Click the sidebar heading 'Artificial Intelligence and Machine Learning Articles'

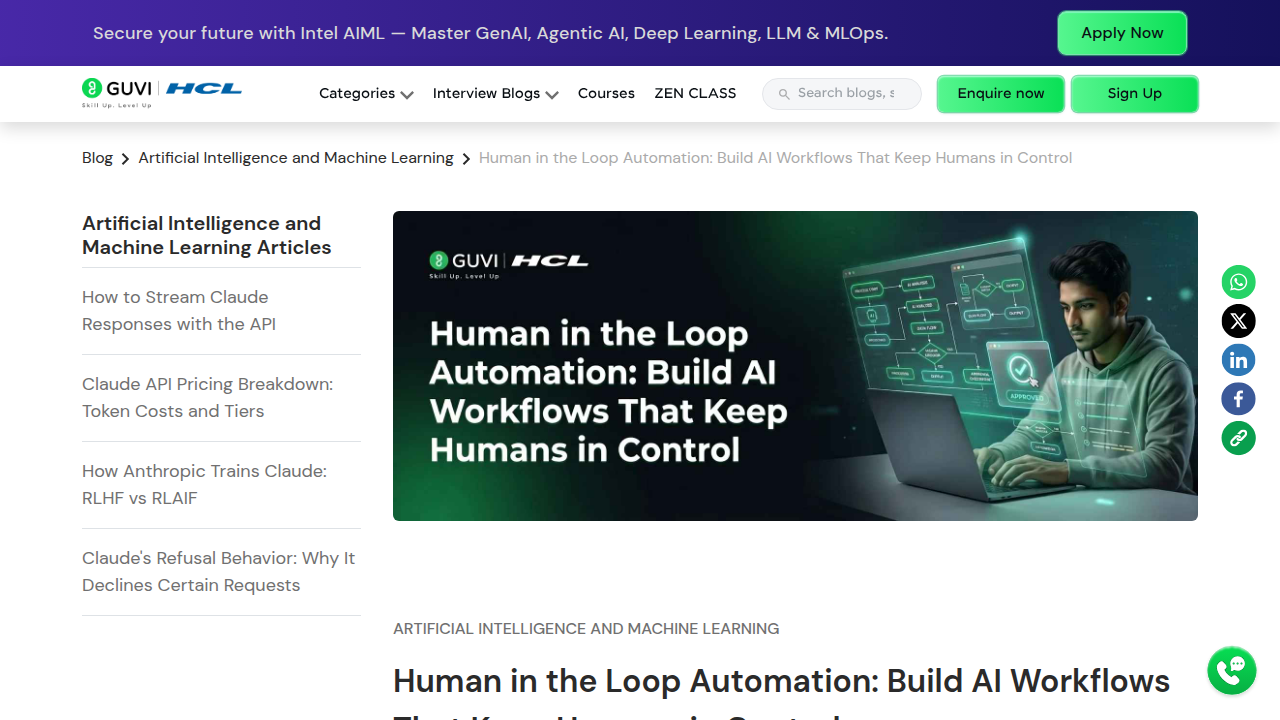click(207, 236)
